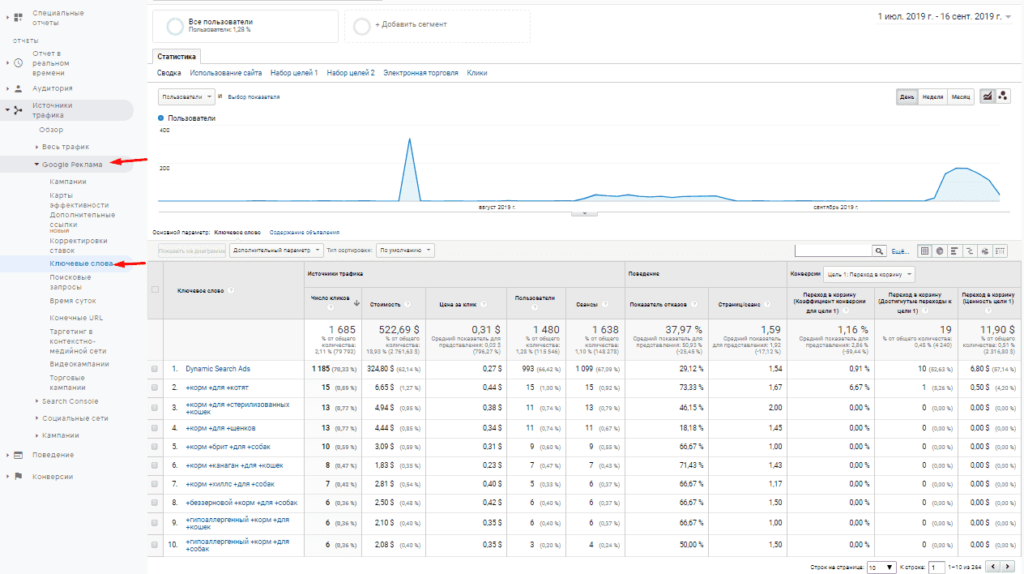Check the Dynamic Search Ads row checkbox
1024x574 pixels.
click(x=154, y=369)
